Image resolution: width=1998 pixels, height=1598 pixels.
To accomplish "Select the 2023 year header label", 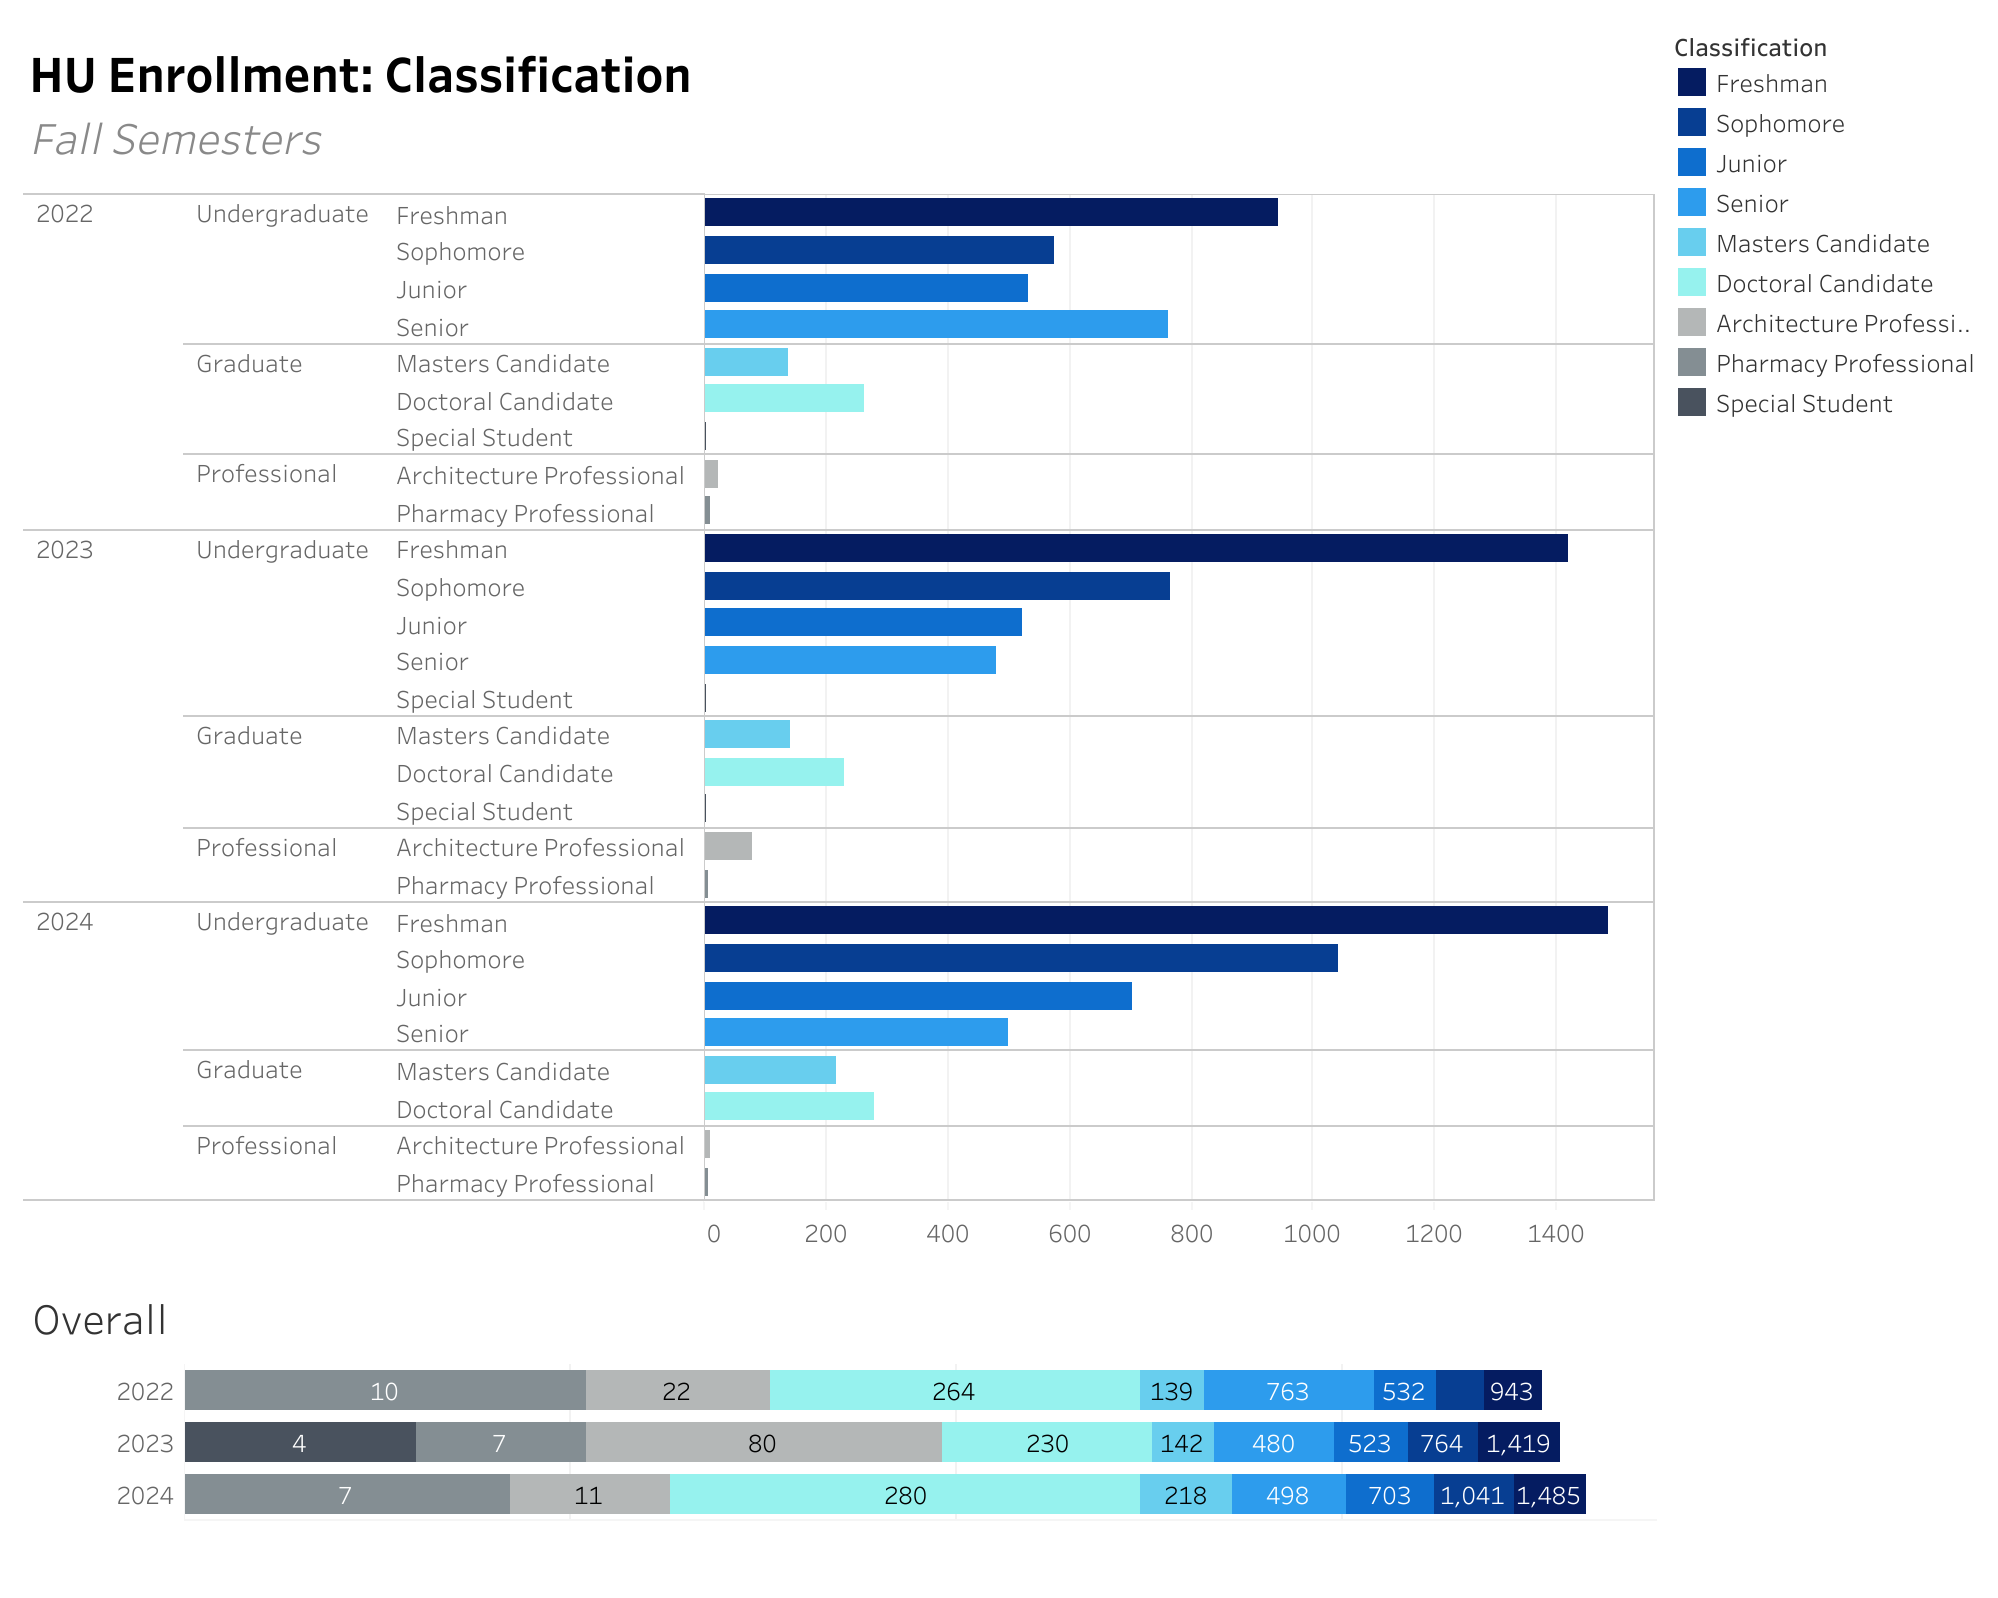I will 65,550.
